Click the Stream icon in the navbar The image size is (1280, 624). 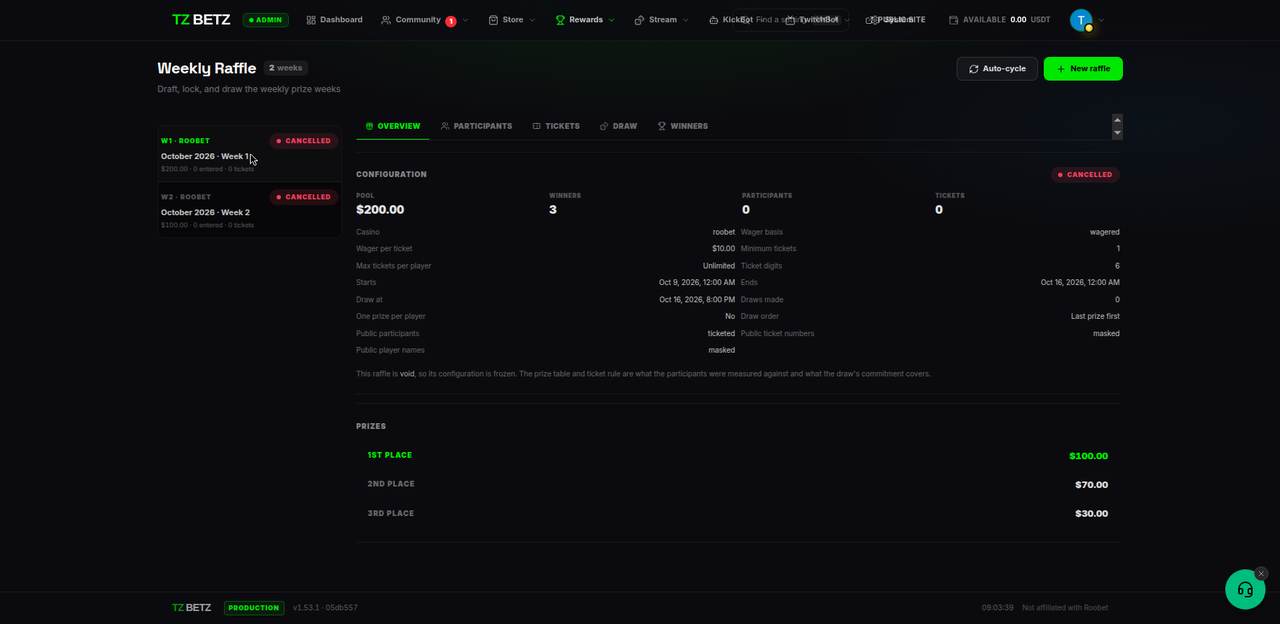pos(639,20)
